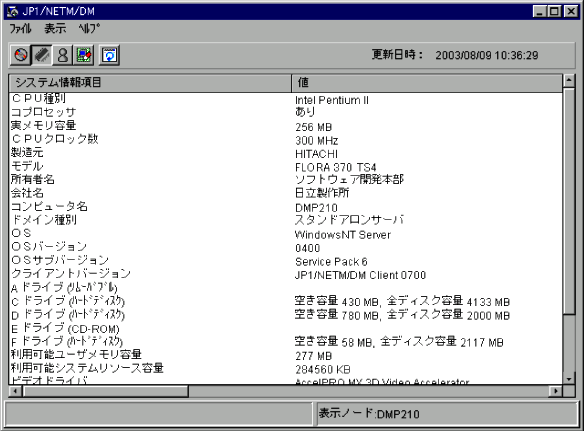Click the WindowsNT Server value
The image size is (584, 431).
pos(343,235)
